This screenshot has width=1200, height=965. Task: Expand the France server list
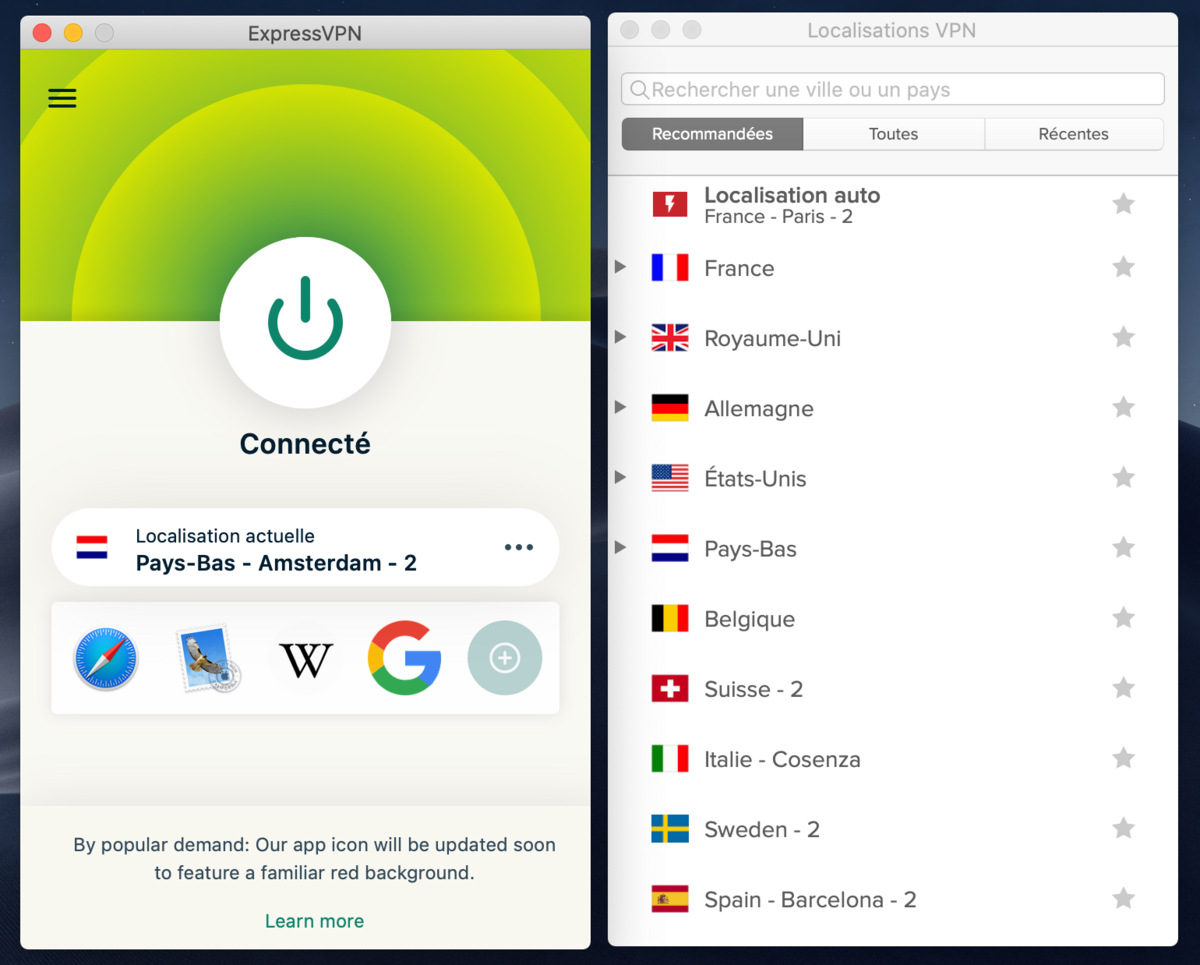[x=620, y=267]
